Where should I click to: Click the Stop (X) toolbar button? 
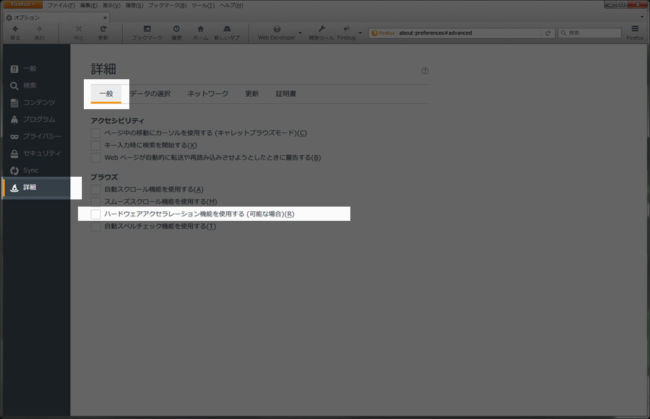[x=78, y=32]
